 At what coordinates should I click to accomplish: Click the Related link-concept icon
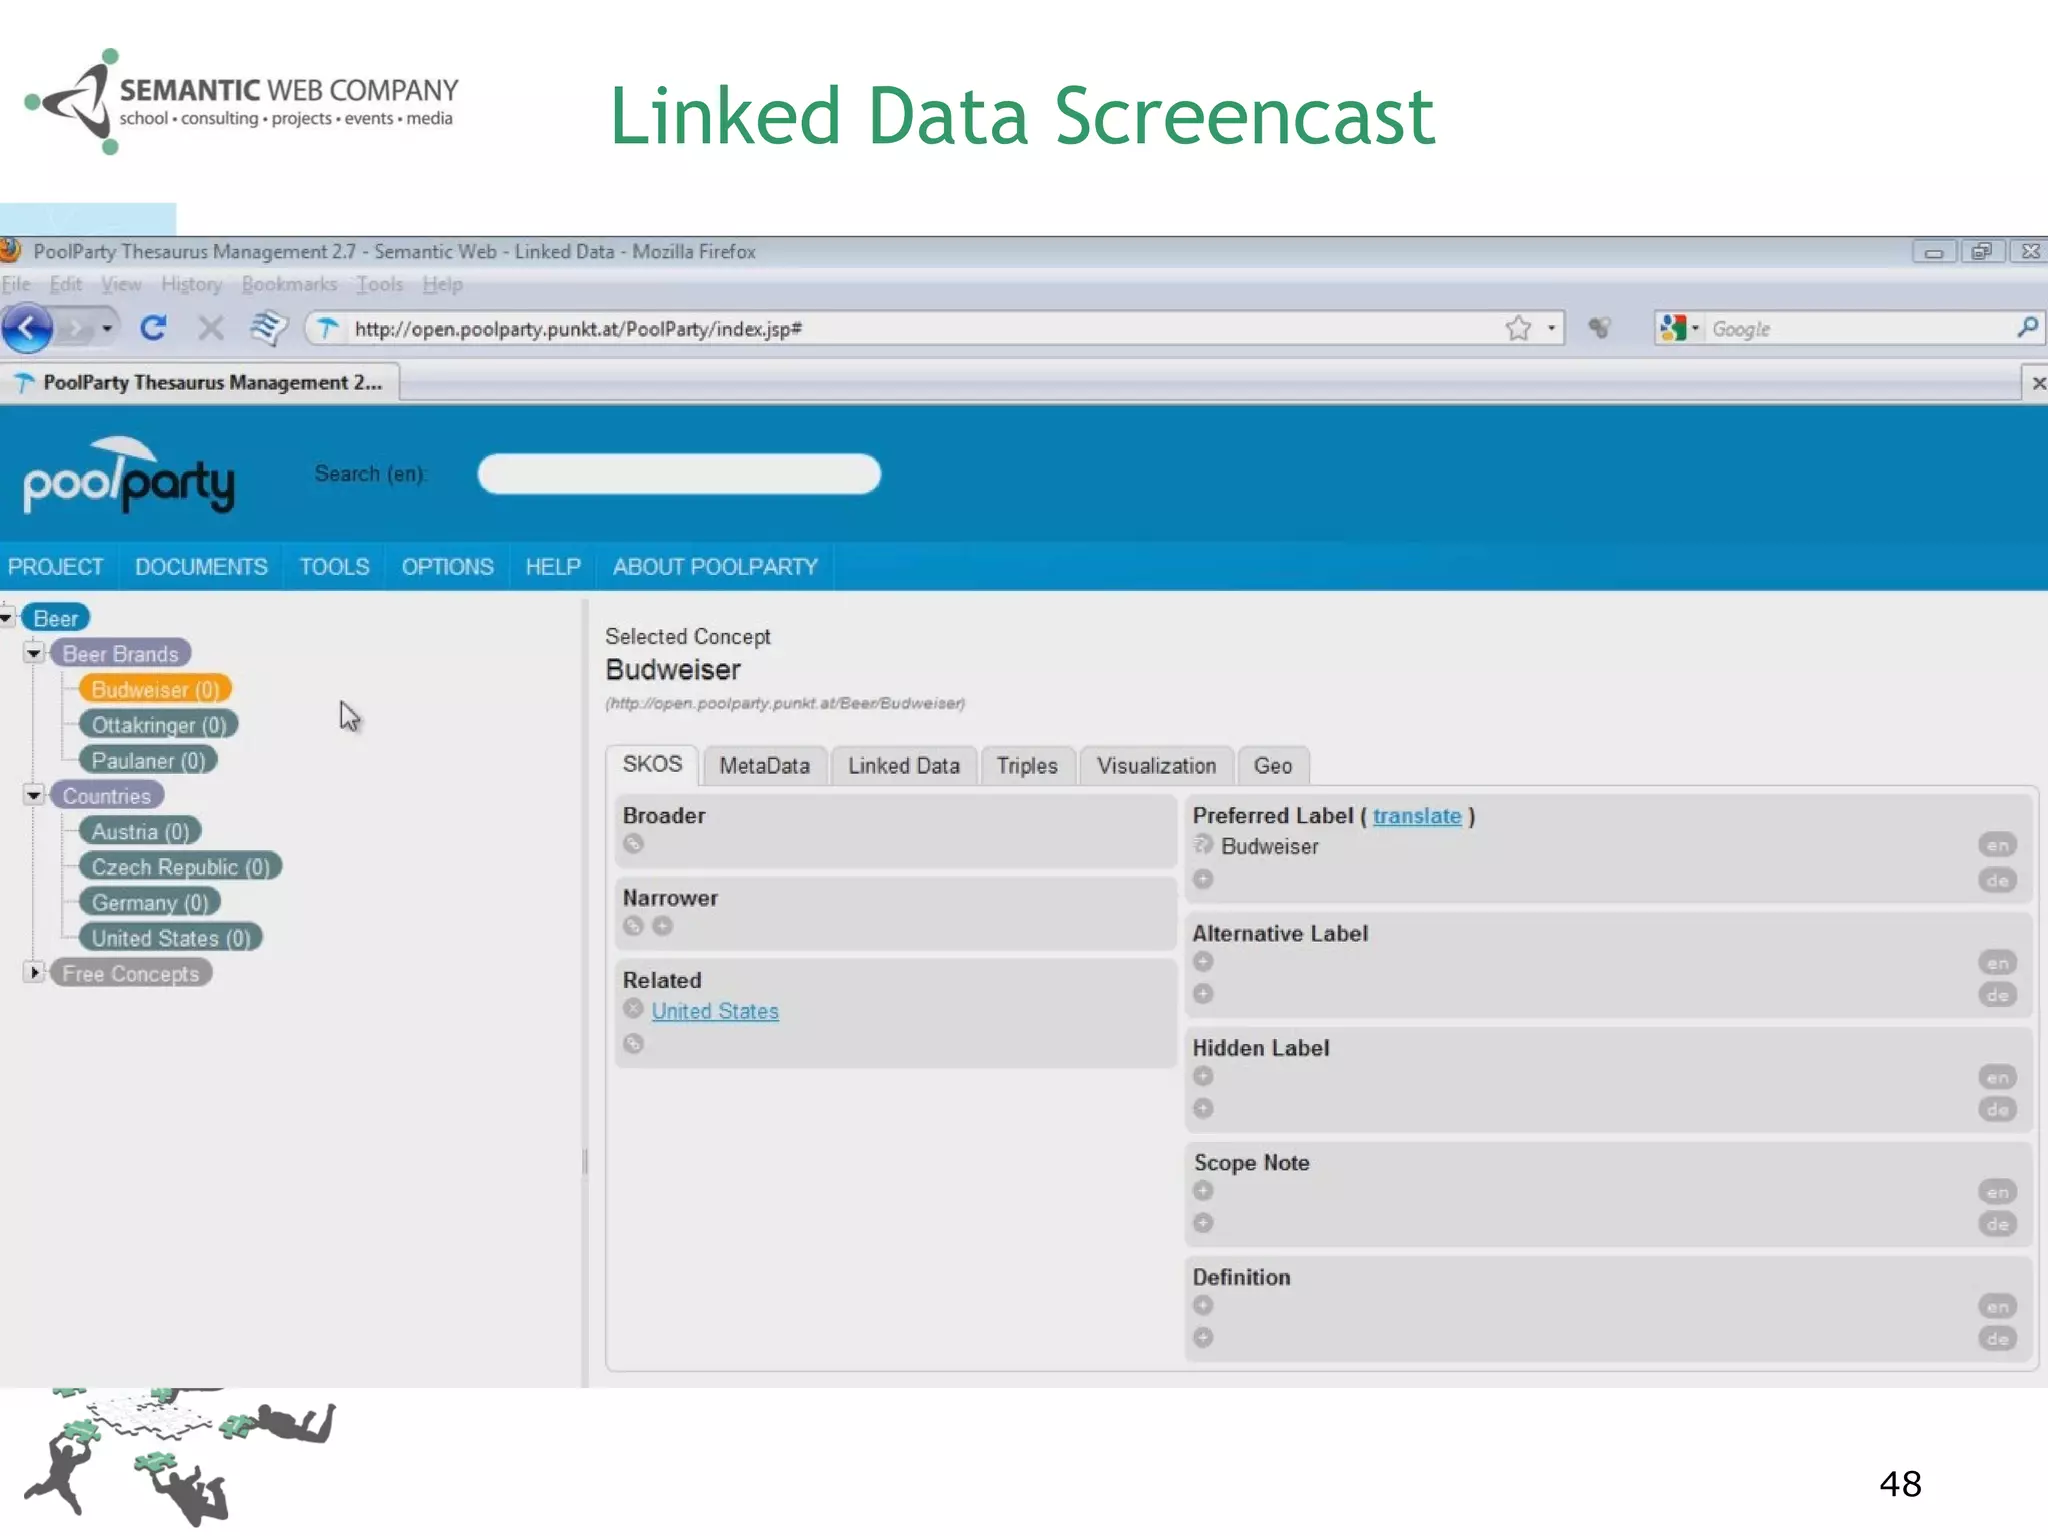pyautogui.click(x=633, y=1044)
